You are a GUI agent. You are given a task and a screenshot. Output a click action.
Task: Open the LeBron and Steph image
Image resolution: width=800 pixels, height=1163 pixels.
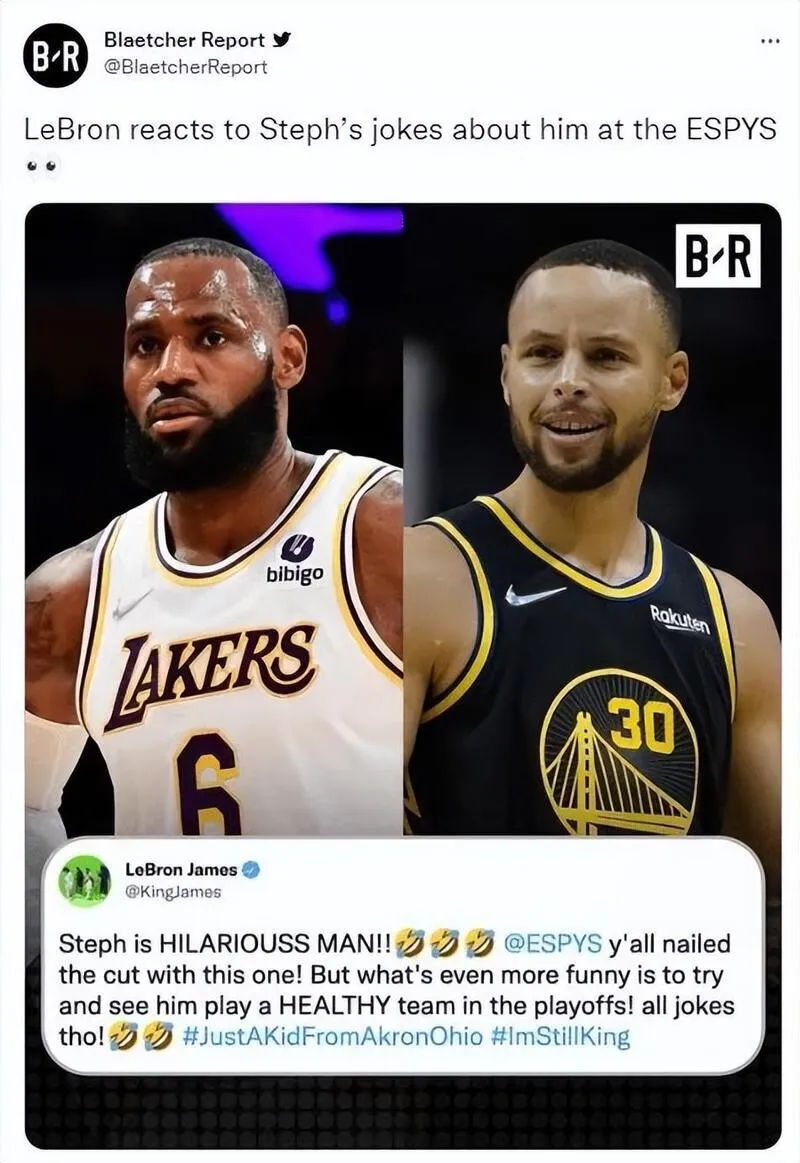pos(403,675)
